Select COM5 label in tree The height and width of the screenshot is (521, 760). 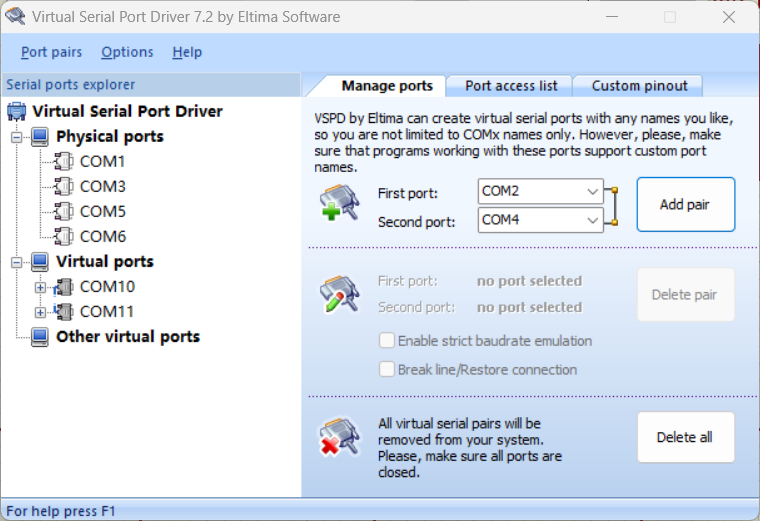pos(102,212)
